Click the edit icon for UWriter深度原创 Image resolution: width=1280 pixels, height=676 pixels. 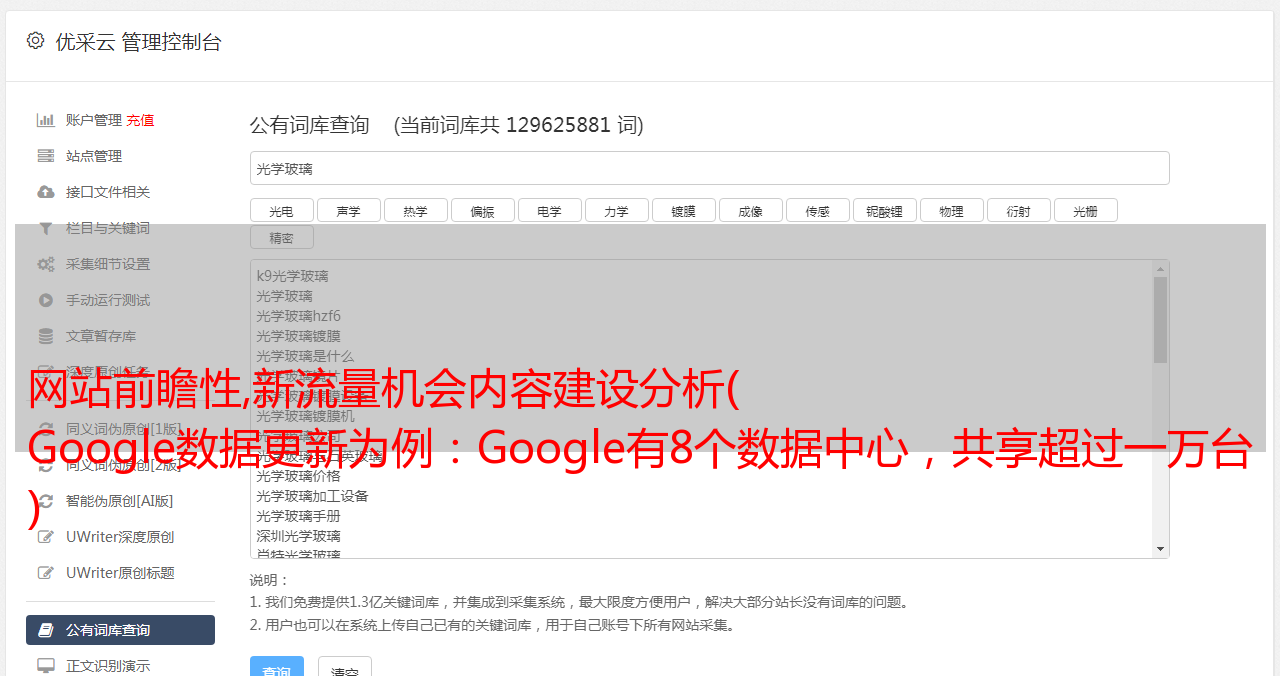[46, 537]
